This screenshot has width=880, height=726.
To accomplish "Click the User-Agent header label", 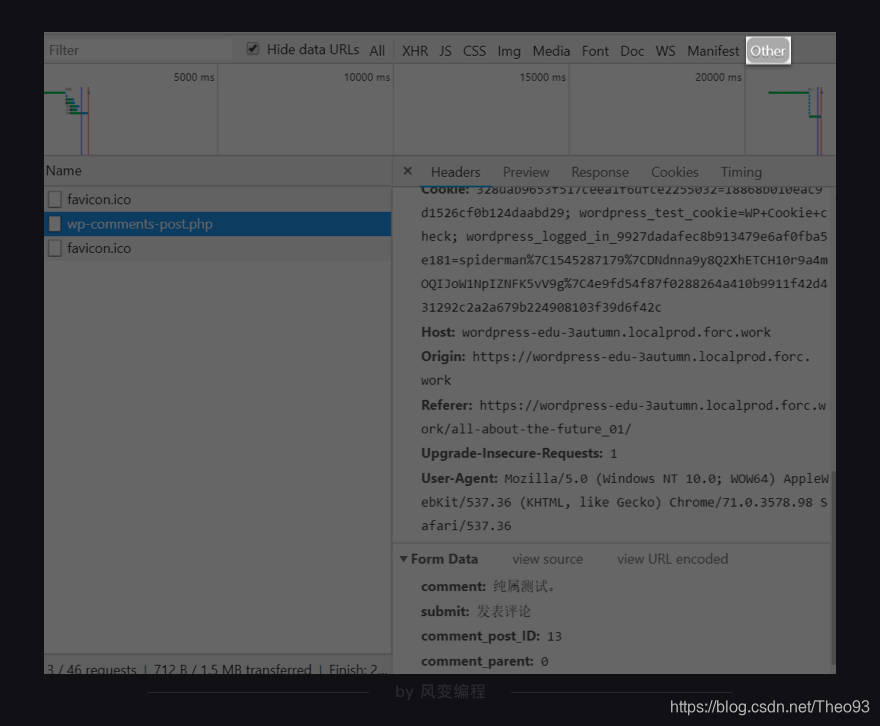I will (x=459, y=478).
